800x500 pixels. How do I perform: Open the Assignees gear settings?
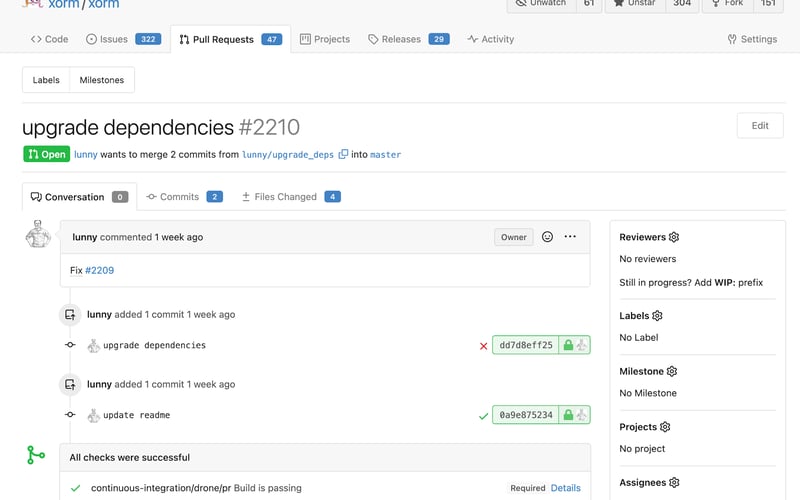tap(674, 483)
